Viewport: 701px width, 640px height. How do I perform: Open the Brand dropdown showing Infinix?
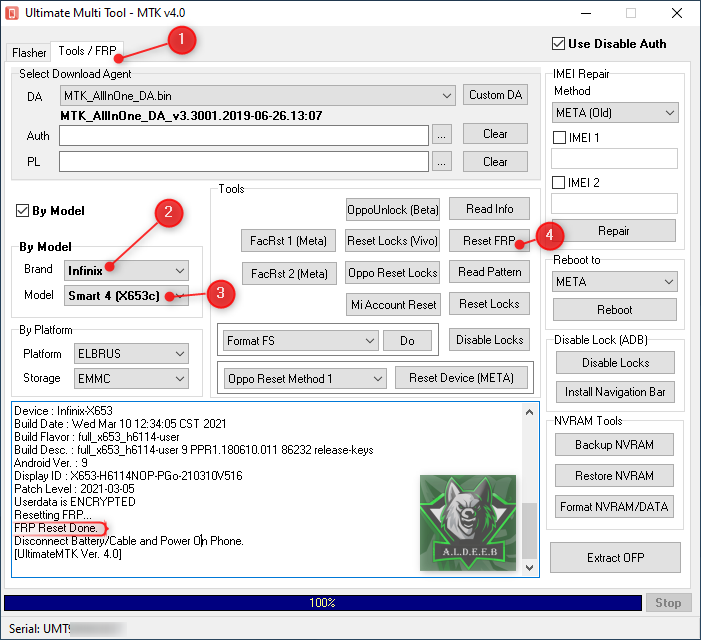127,270
